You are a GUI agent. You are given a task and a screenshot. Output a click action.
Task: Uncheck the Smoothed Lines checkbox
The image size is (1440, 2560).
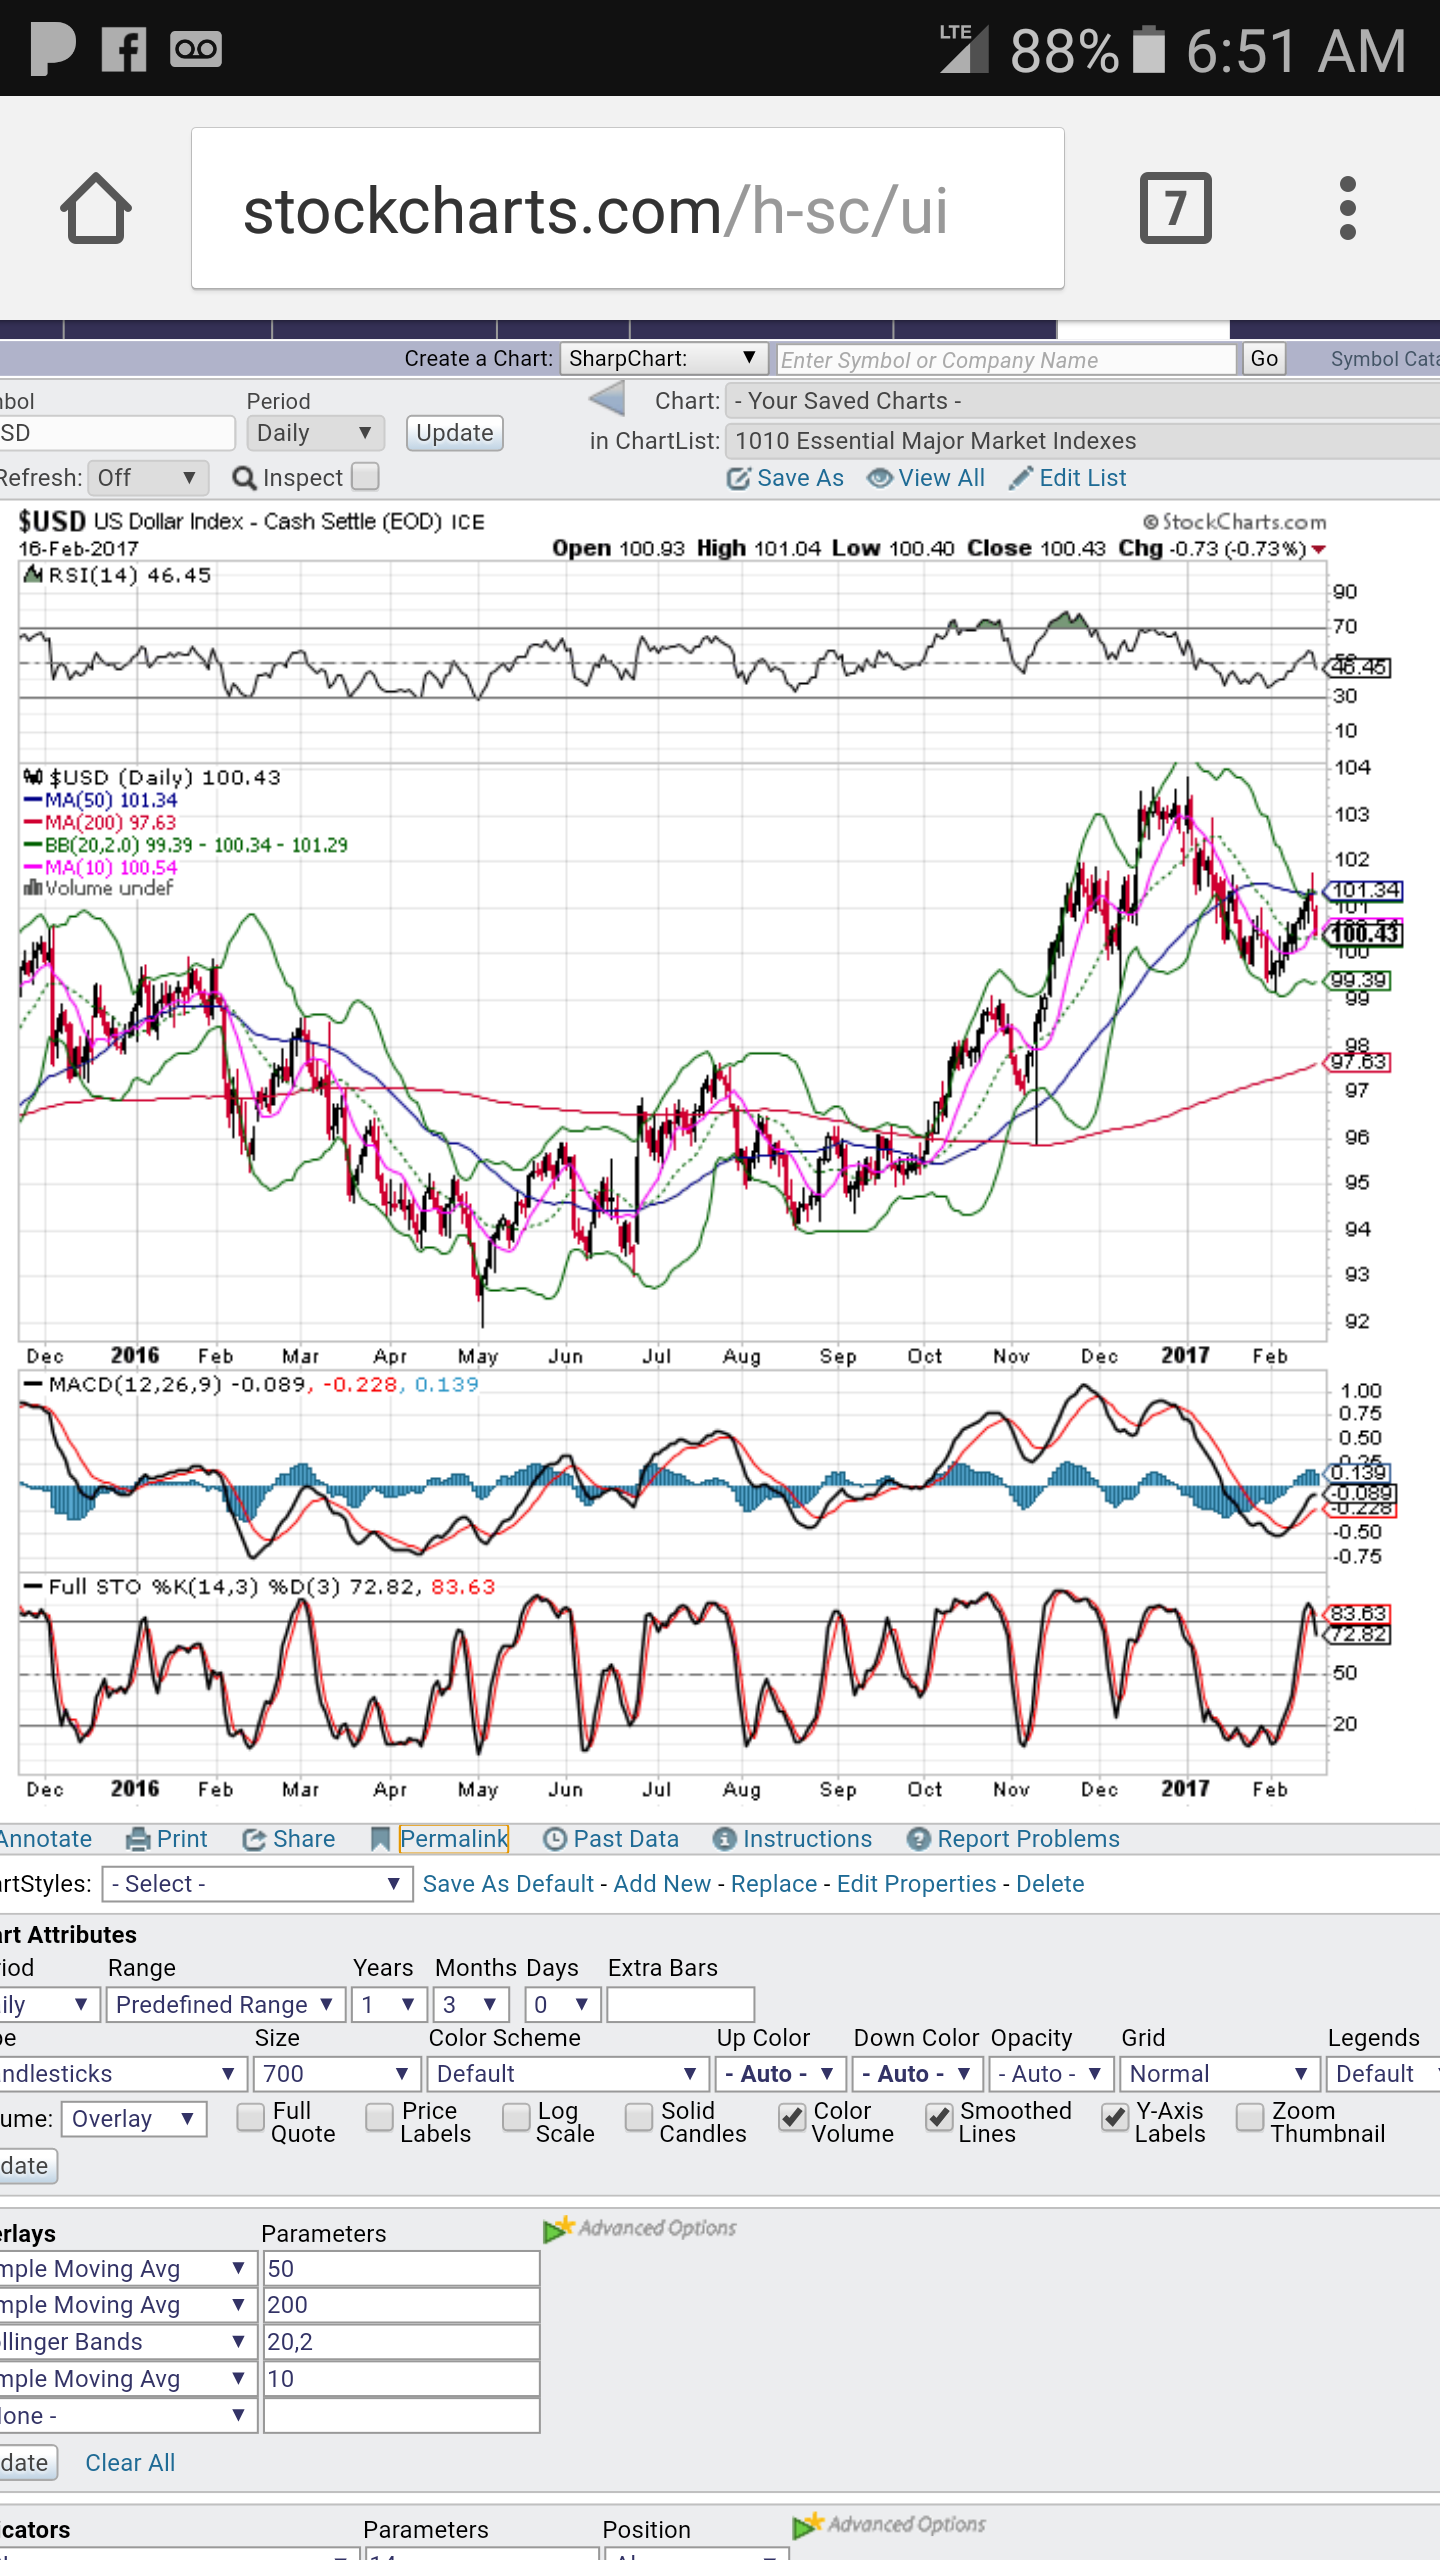tap(938, 2117)
